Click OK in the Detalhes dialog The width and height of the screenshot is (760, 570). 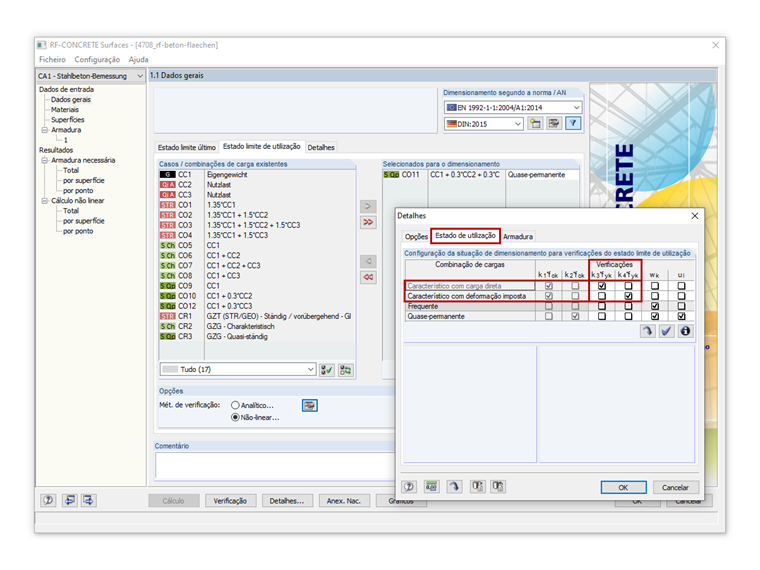623,488
